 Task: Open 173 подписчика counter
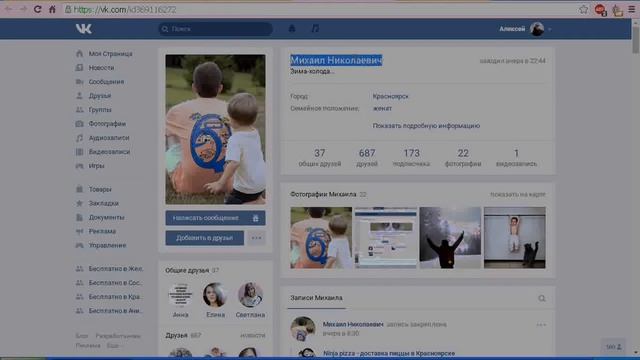[x=411, y=157]
